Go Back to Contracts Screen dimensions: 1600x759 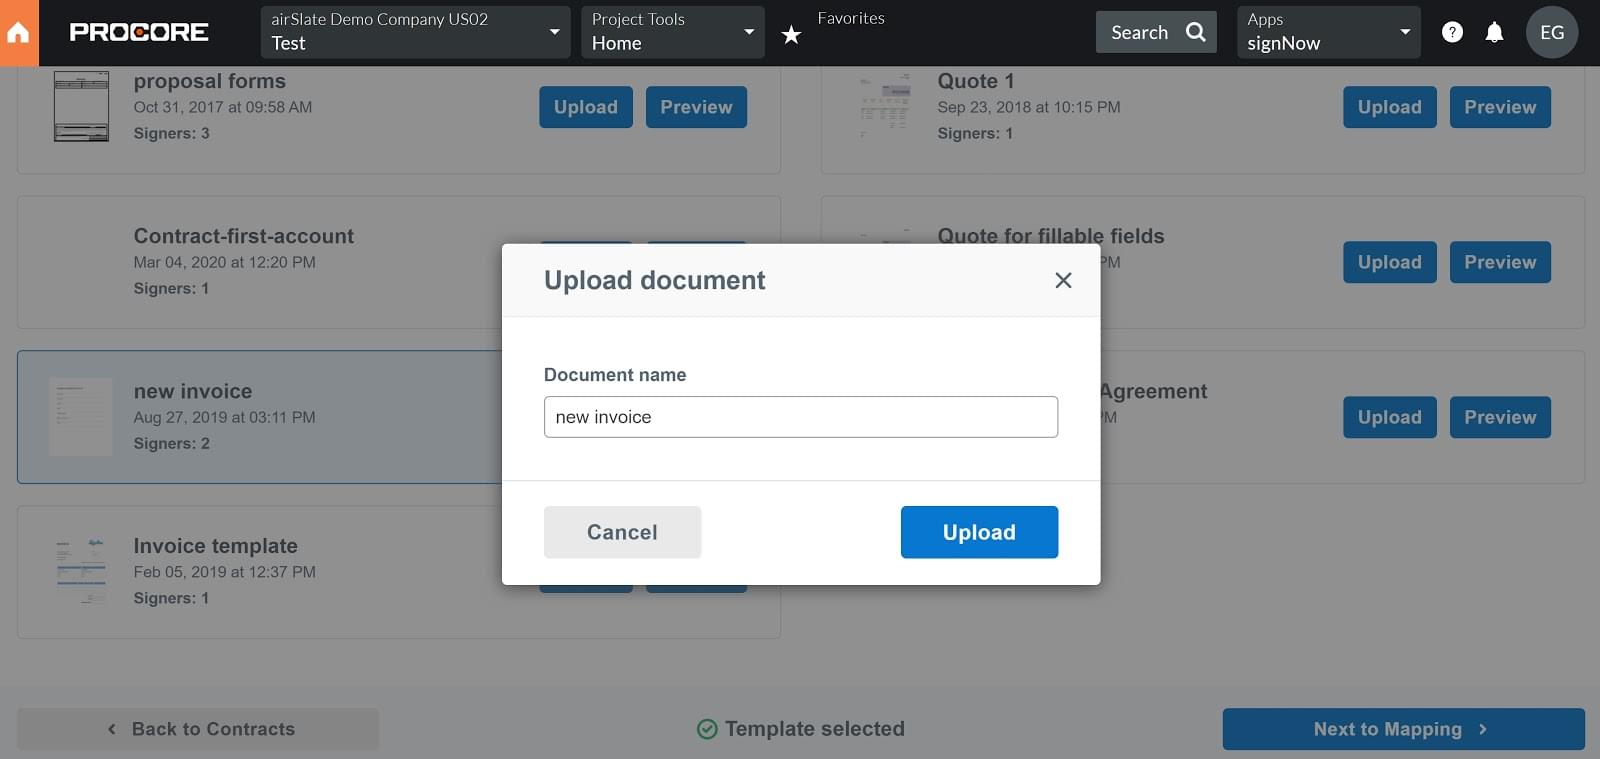pos(198,729)
